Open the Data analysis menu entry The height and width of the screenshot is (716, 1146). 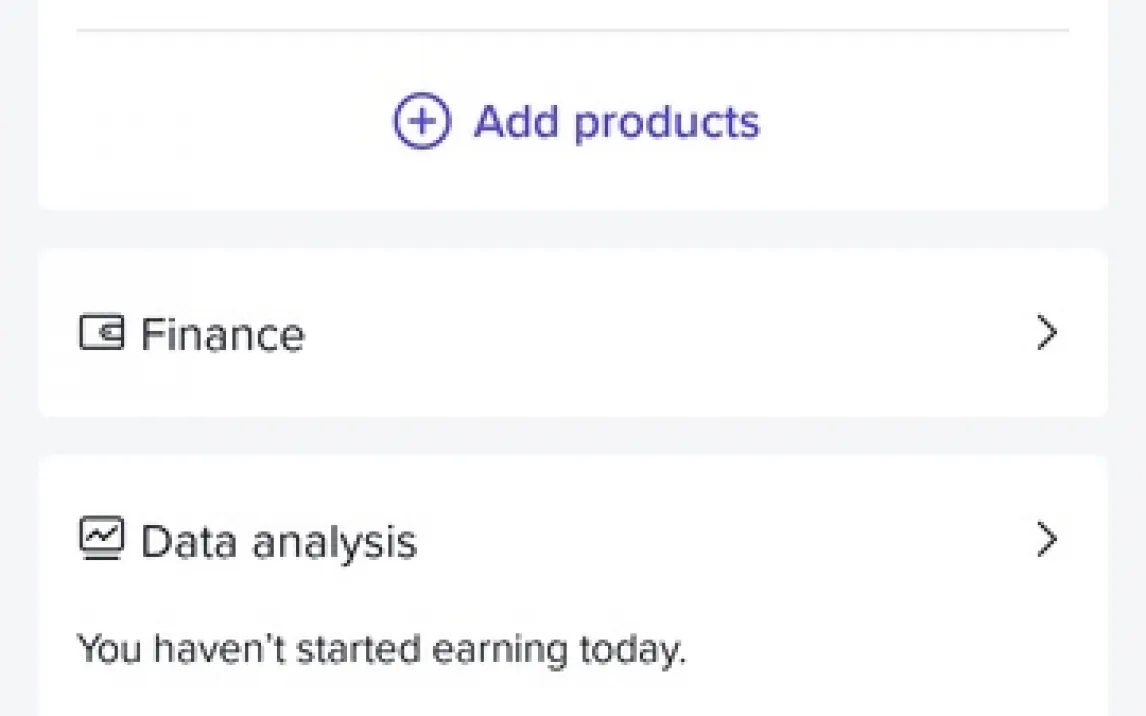click(x=573, y=540)
